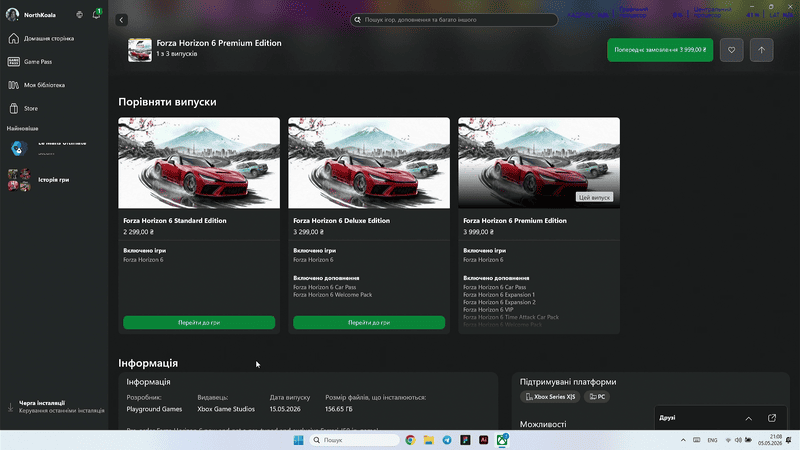Open the touch keyboard tray icon
The image size is (800, 450).
pyautogui.click(x=696, y=440)
